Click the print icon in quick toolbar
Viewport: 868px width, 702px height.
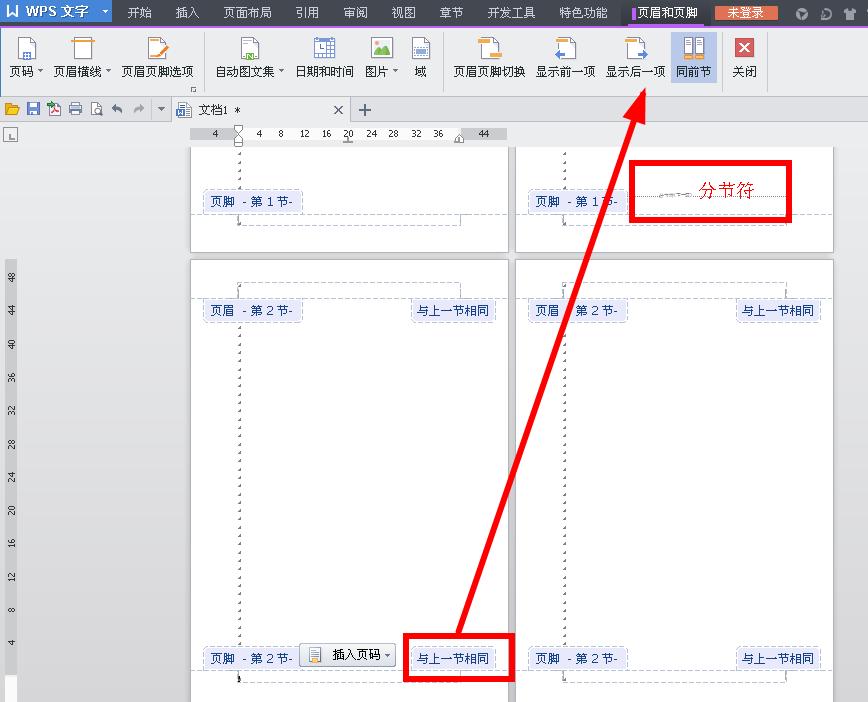pos(75,109)
